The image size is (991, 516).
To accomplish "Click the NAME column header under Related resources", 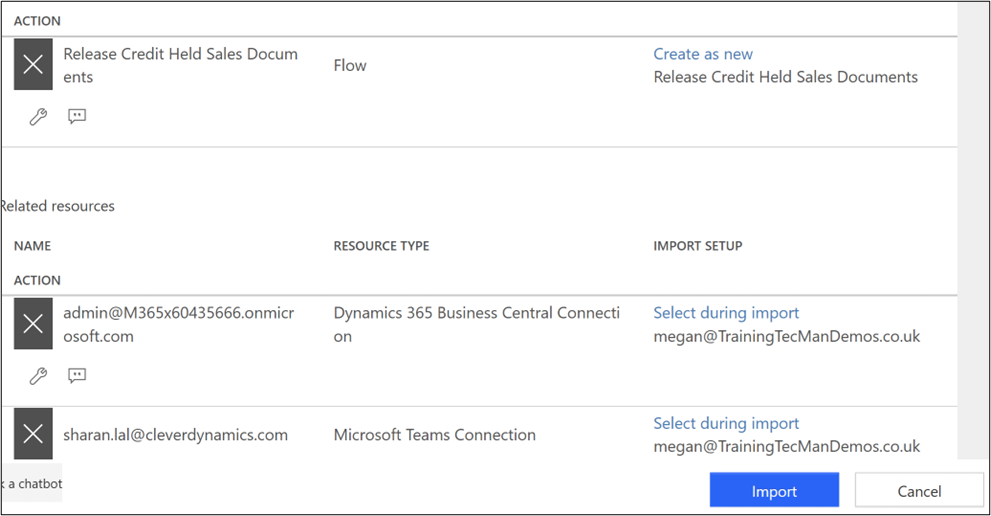I will (32, 246).
